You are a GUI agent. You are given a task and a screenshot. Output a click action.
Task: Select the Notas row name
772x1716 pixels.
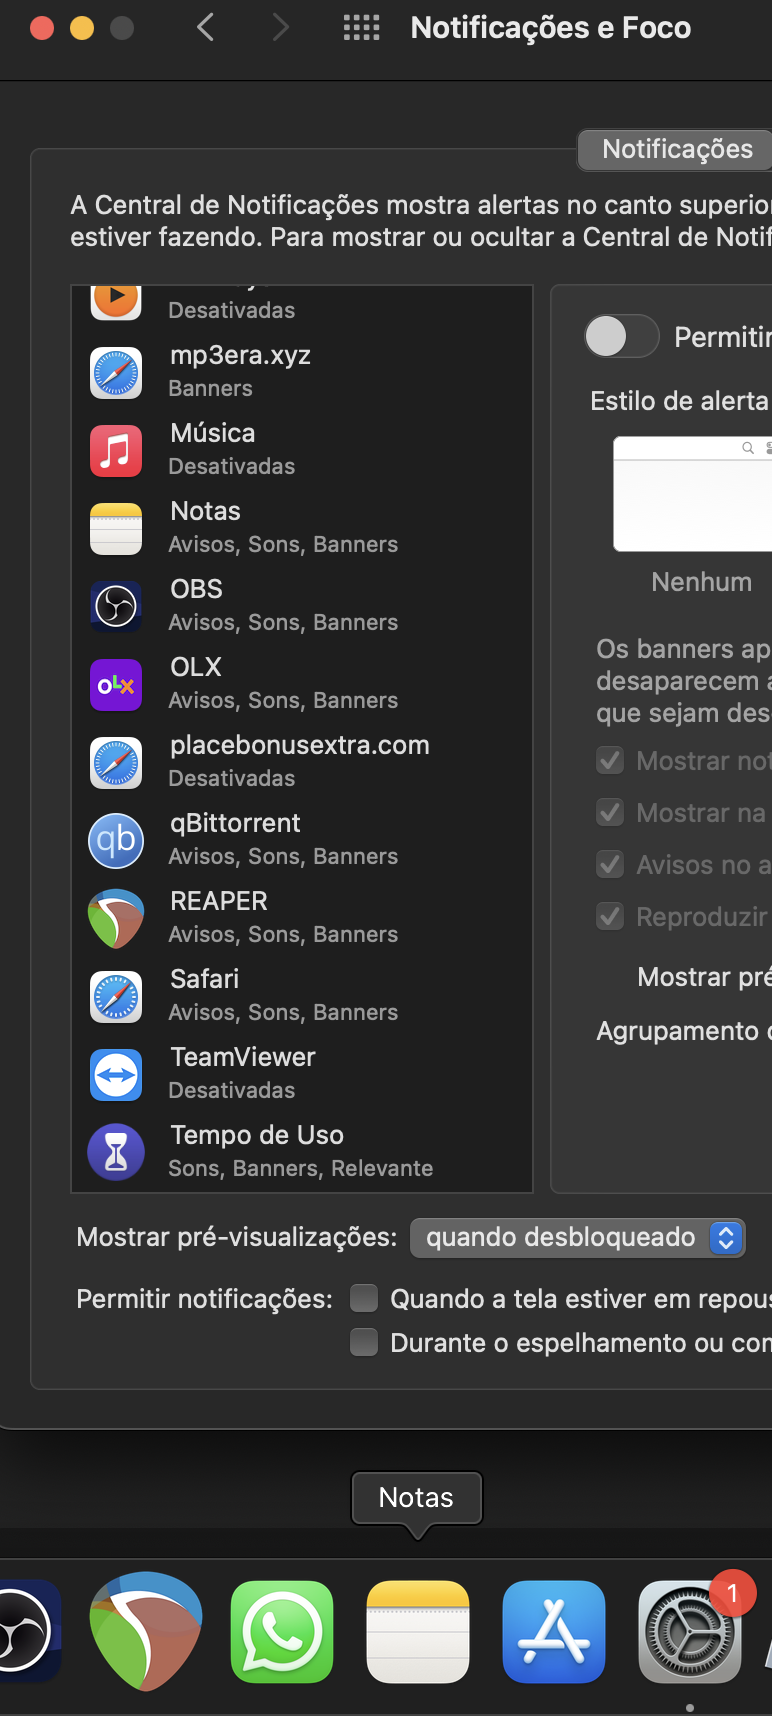206,511
